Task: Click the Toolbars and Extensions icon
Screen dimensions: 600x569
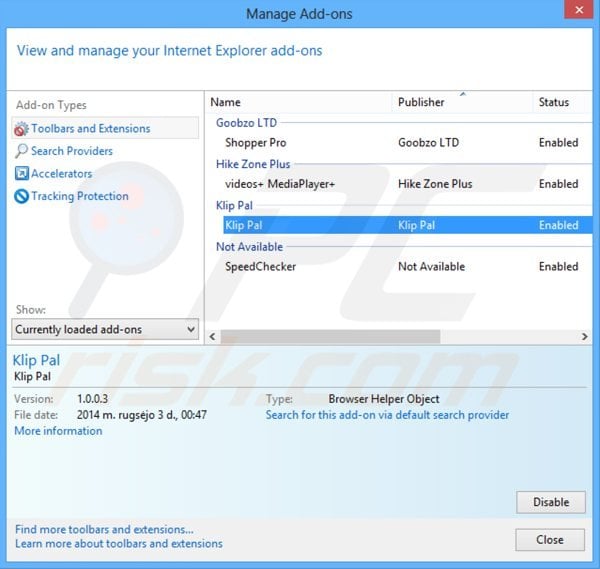Action: coord(21,129)
